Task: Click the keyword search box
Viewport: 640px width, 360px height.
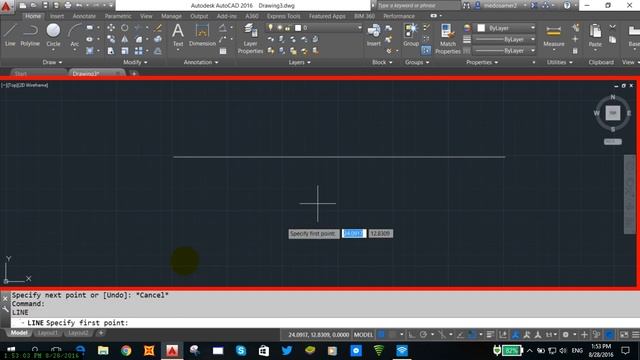Action: pos(417,5)
